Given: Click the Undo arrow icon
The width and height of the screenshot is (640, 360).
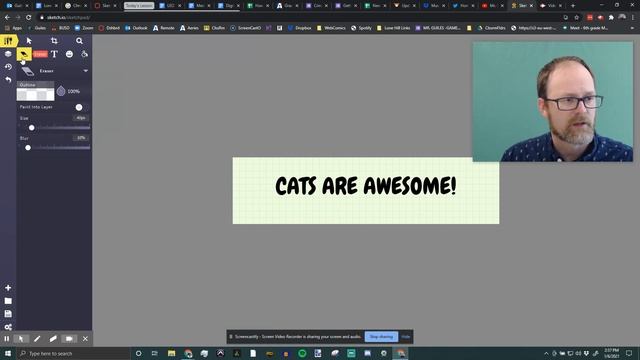Looking at the screenshot, I should click(x=8, y=80).
